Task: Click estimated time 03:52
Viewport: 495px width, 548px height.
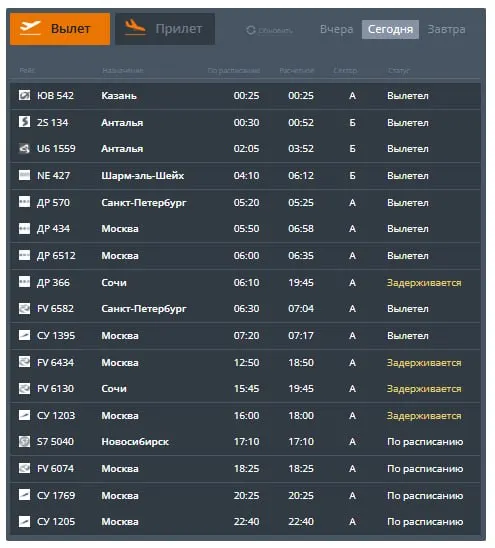Action: [x=301, y=149]
